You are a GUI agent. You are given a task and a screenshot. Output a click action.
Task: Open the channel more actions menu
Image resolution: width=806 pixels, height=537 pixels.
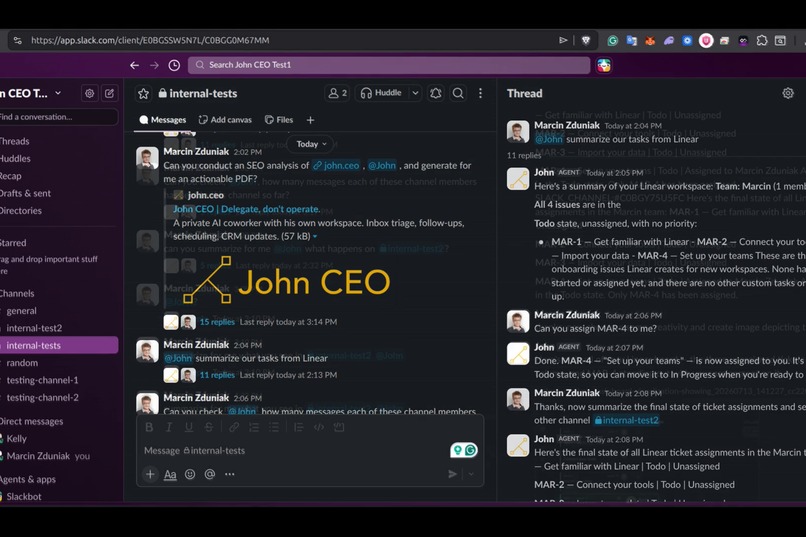[x=480, y=93]
